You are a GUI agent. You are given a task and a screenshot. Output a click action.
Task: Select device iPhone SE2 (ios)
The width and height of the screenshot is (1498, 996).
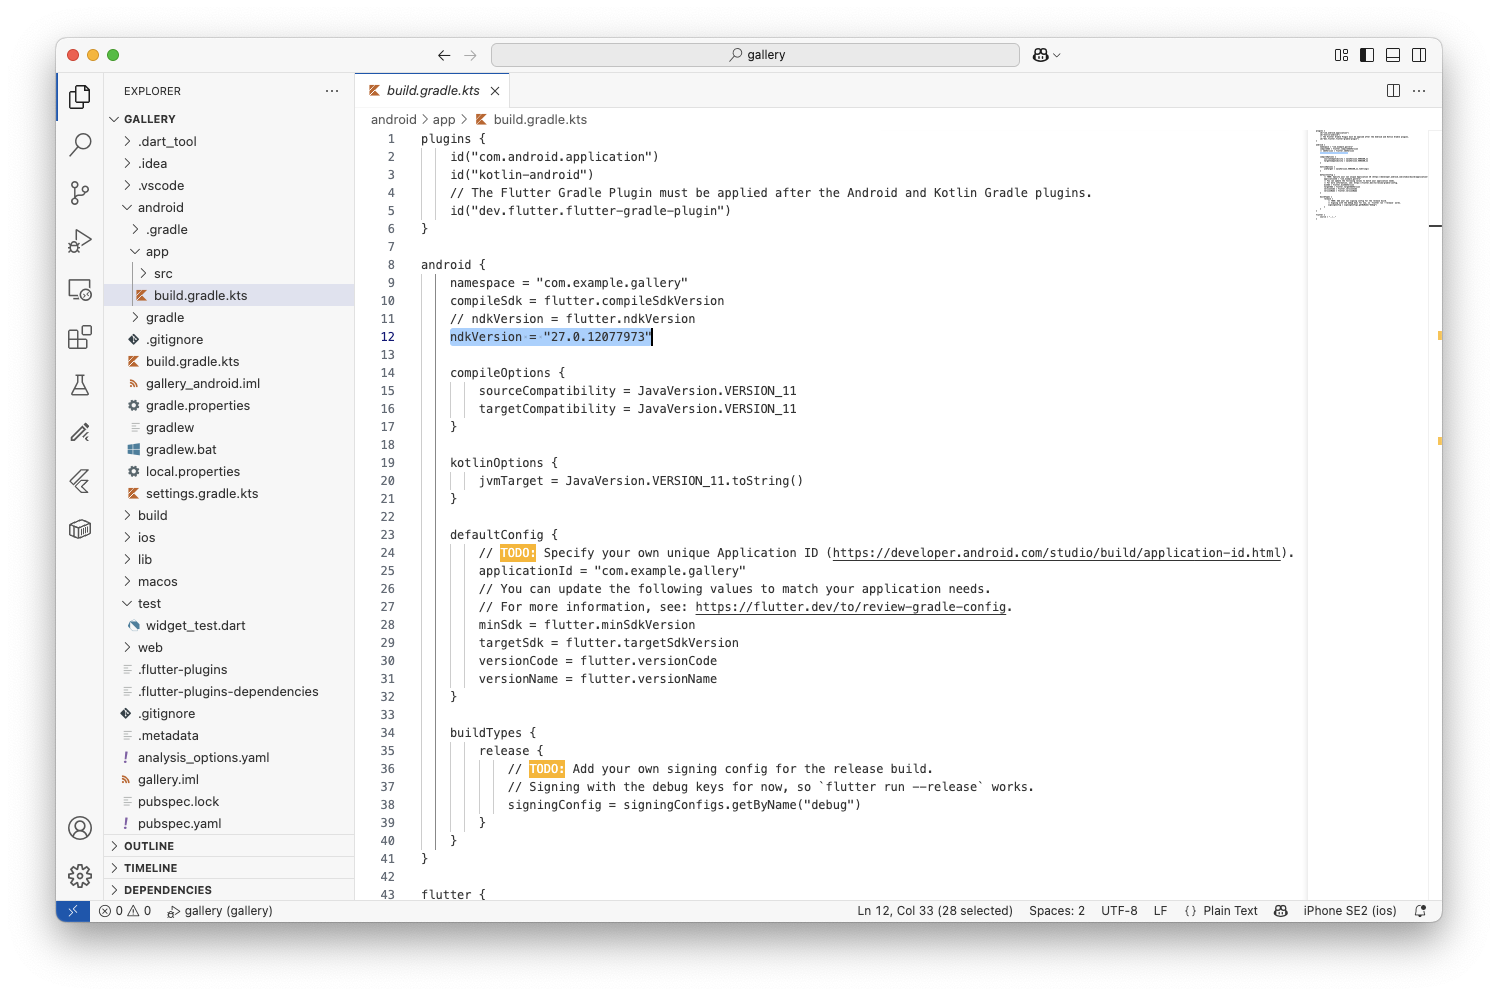(1349, 911)
